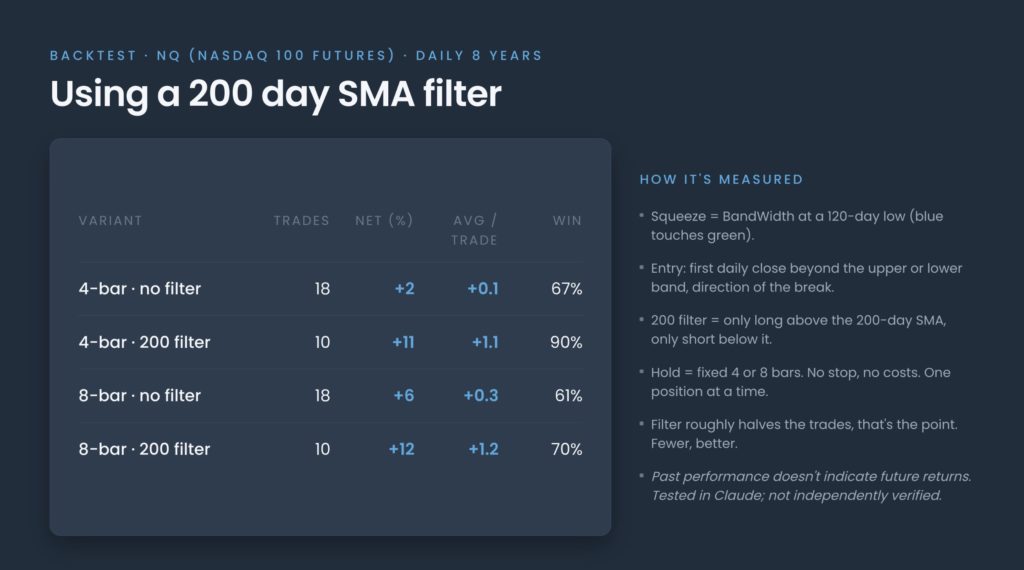Click the "4-bar · no filter" row label

(140, 289)
